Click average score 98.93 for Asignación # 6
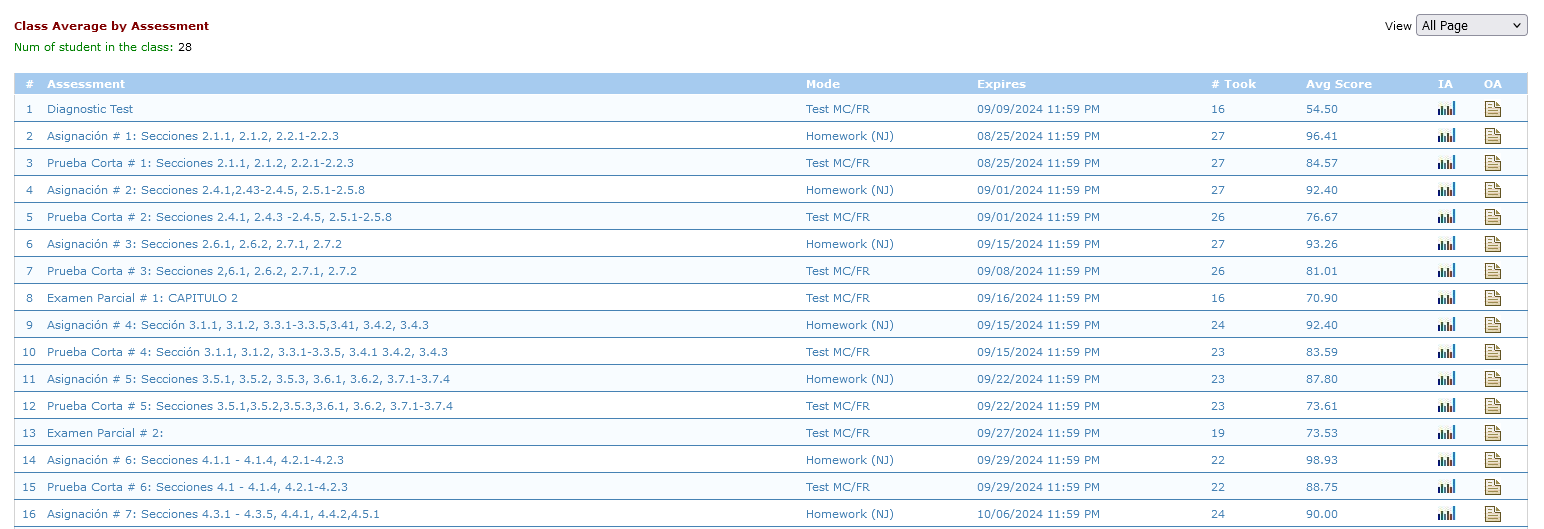The image size is (1544, 529). pyautogui.click(x=1321, y=460)
